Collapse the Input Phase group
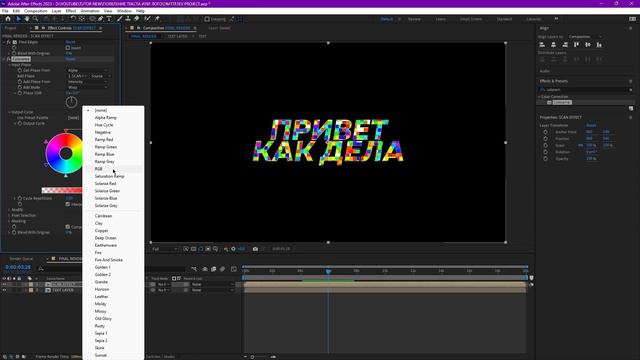 pyautogui.click(x=9, y=65)
